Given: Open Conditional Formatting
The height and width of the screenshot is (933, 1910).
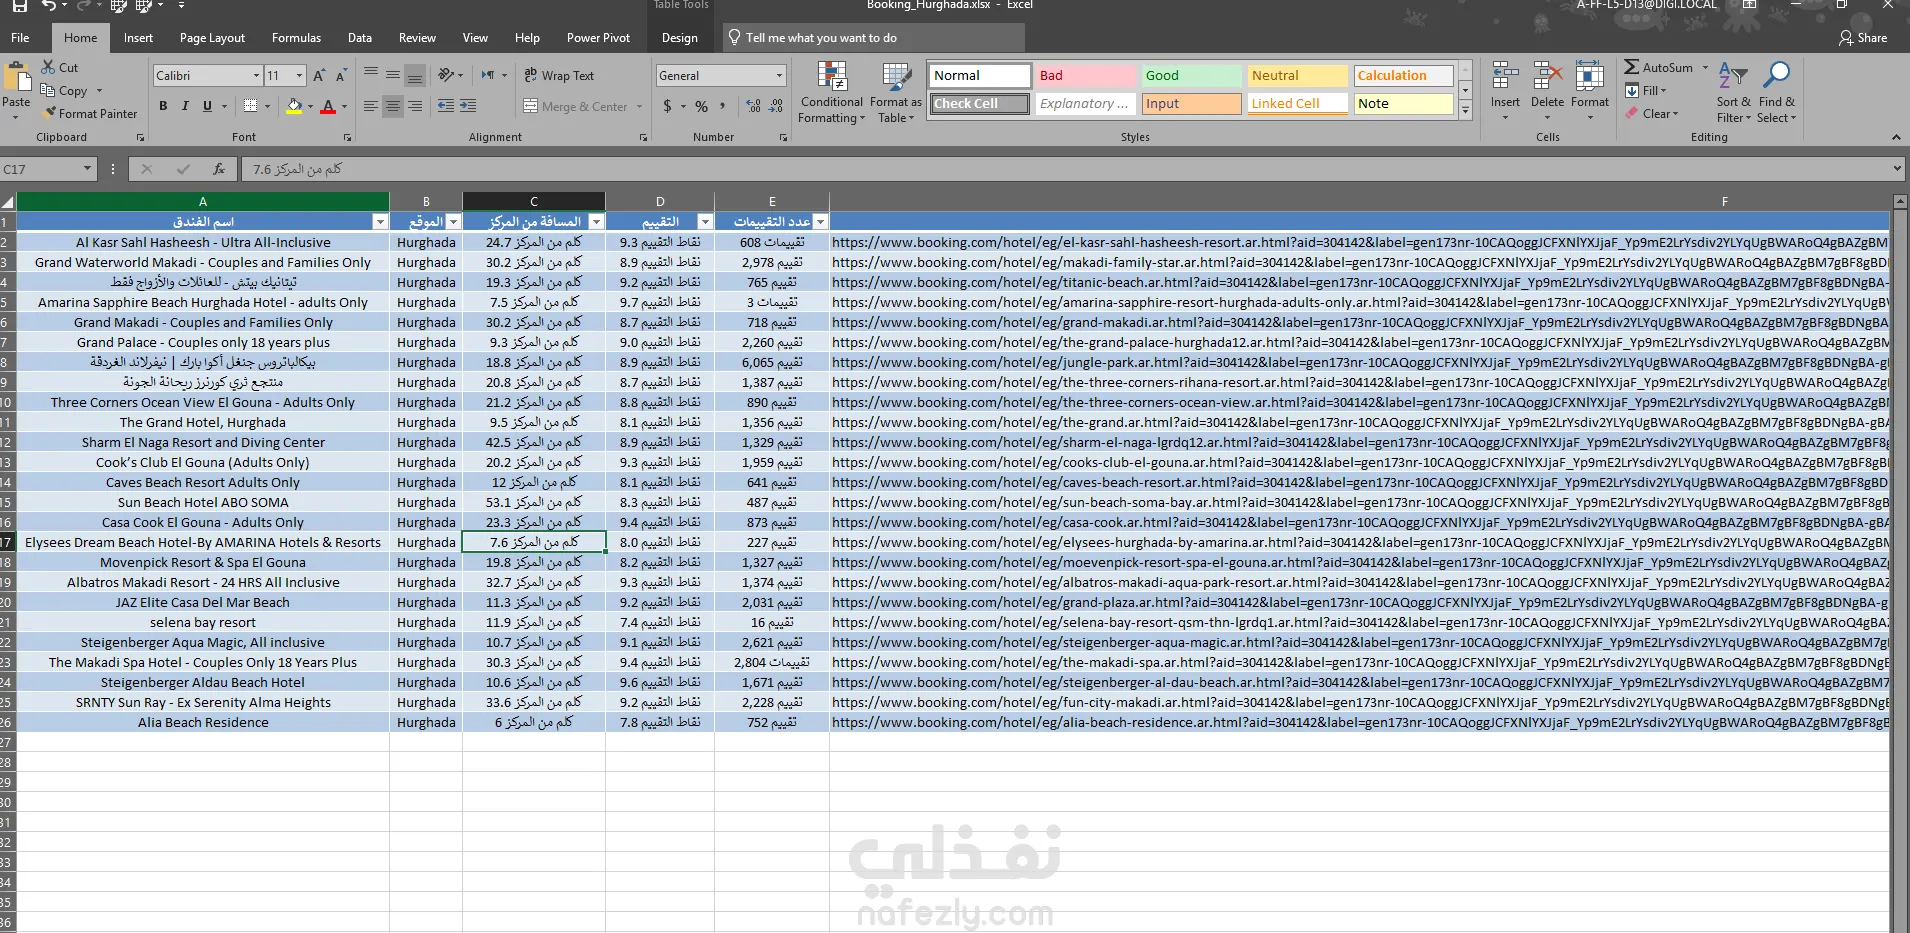Looking at the screenshot, I should coord(832,92).
